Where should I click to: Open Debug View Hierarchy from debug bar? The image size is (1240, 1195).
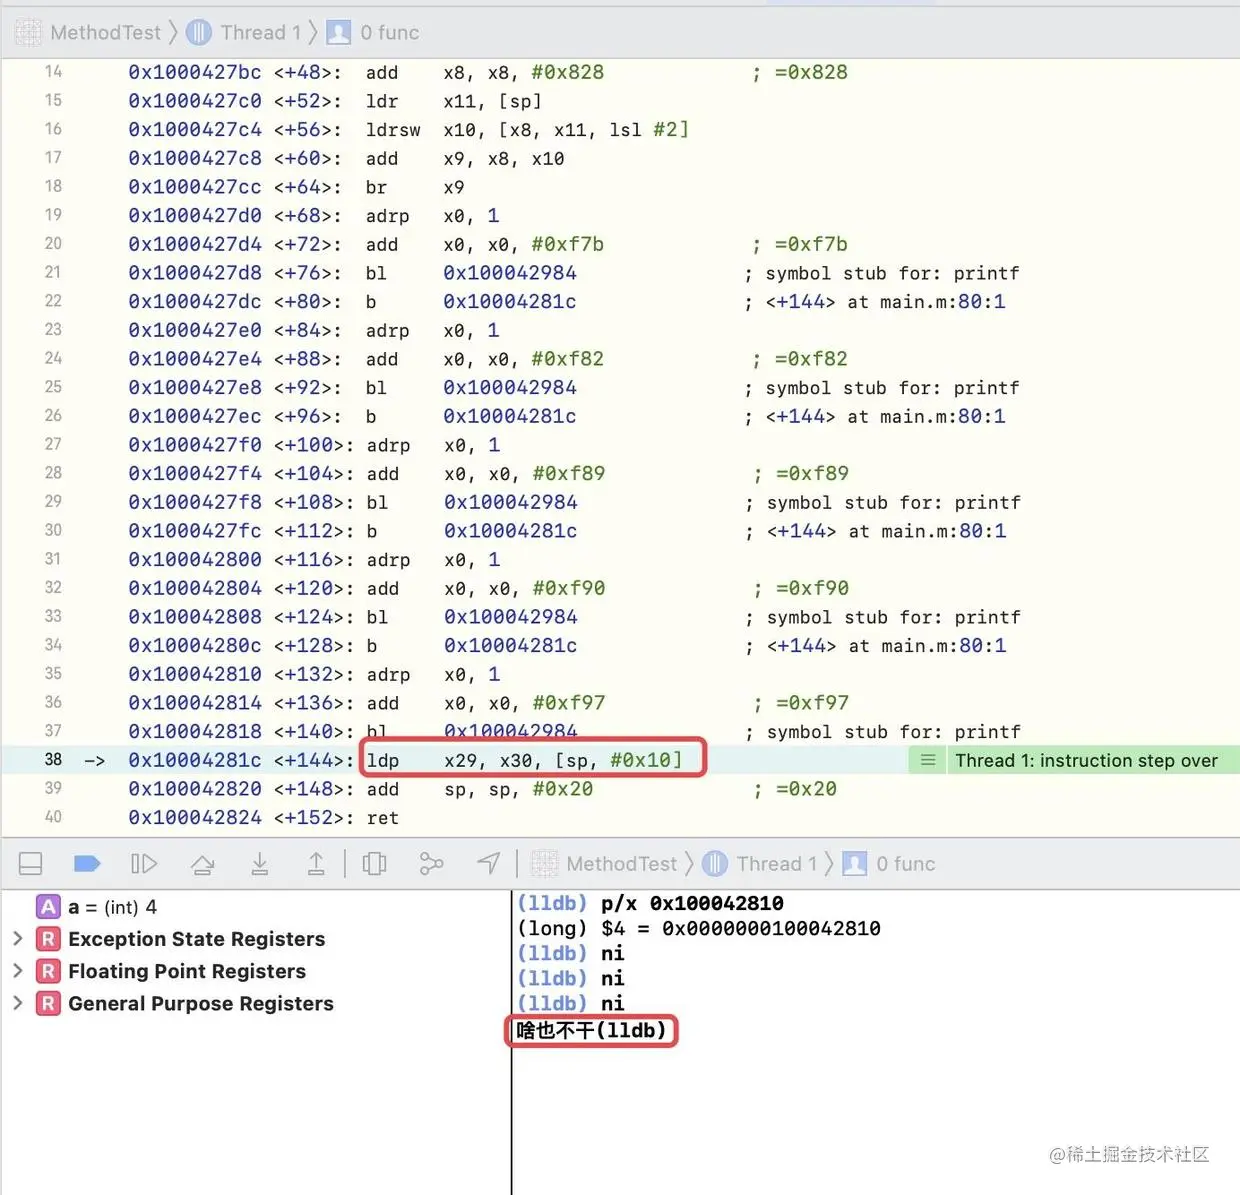point(375,864)
